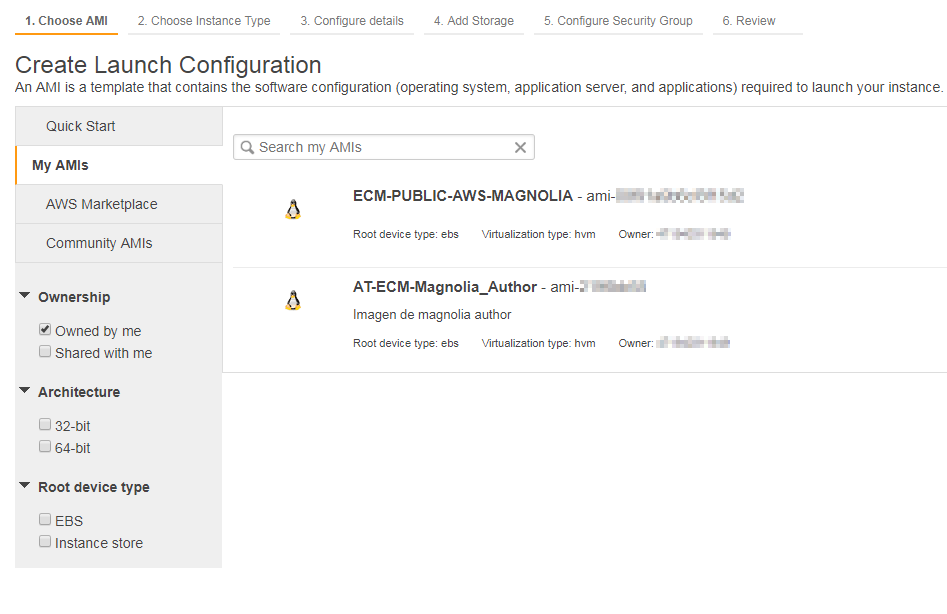Focus the Search my AMIs input
Image resolution: width=947 pixels, height=614 pixels.
tap(384, 147)
